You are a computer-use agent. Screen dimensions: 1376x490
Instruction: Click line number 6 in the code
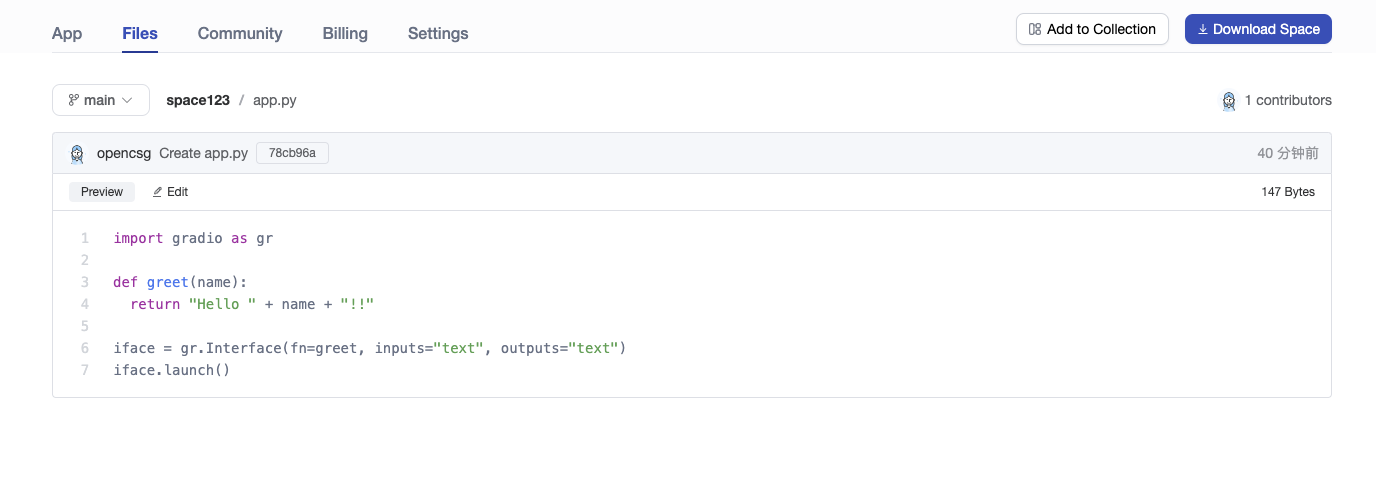click(85, 348)
